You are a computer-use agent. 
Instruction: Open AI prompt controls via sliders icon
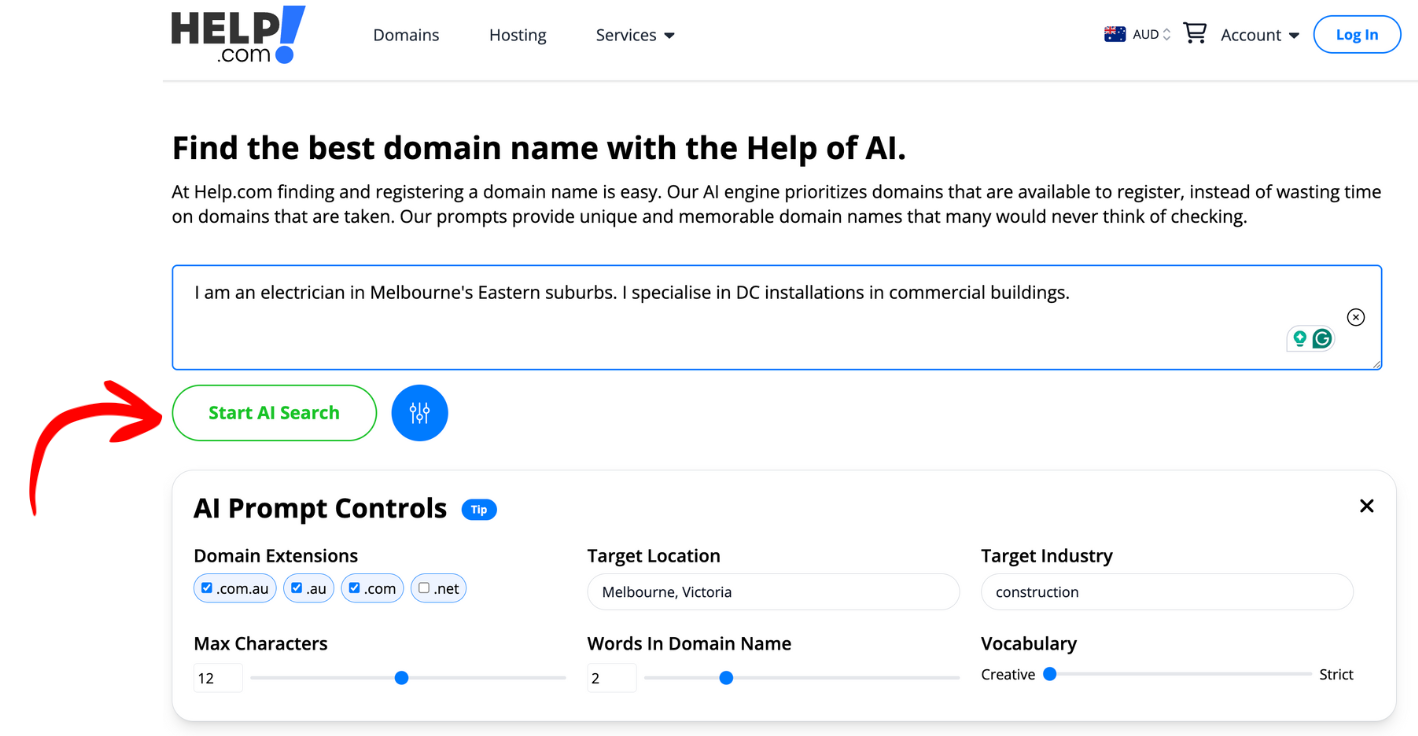pos(419,413)
